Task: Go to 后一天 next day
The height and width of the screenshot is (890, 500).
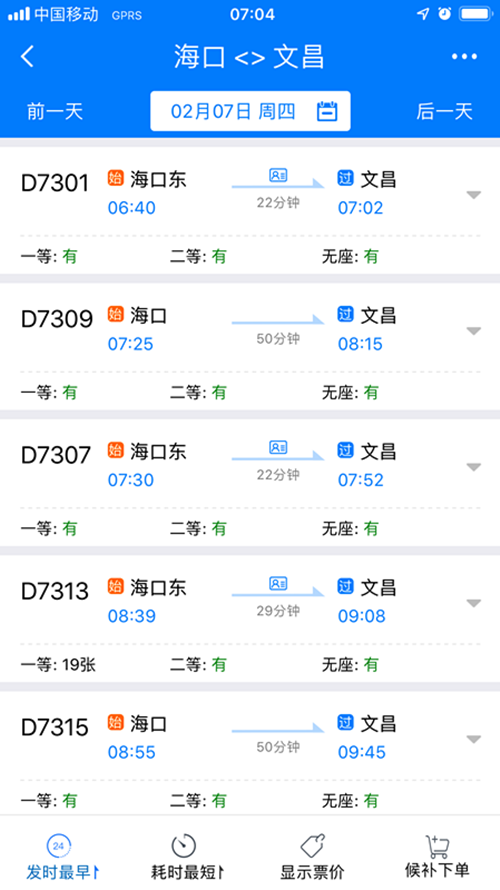Action: [444, 111]
